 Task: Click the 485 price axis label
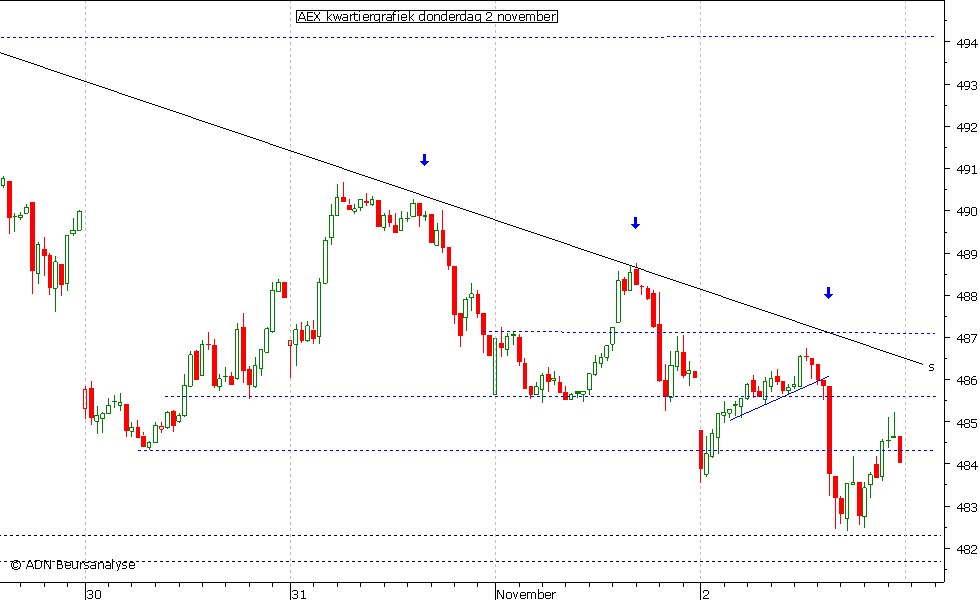tap(966, 423)
